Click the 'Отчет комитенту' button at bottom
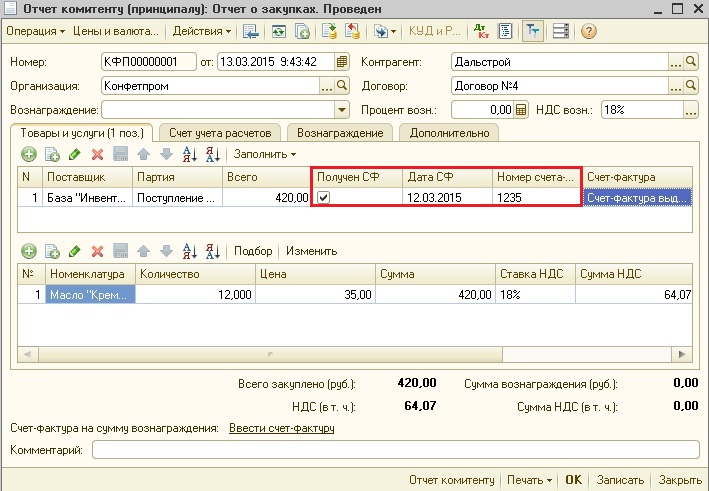 (451, 480)
